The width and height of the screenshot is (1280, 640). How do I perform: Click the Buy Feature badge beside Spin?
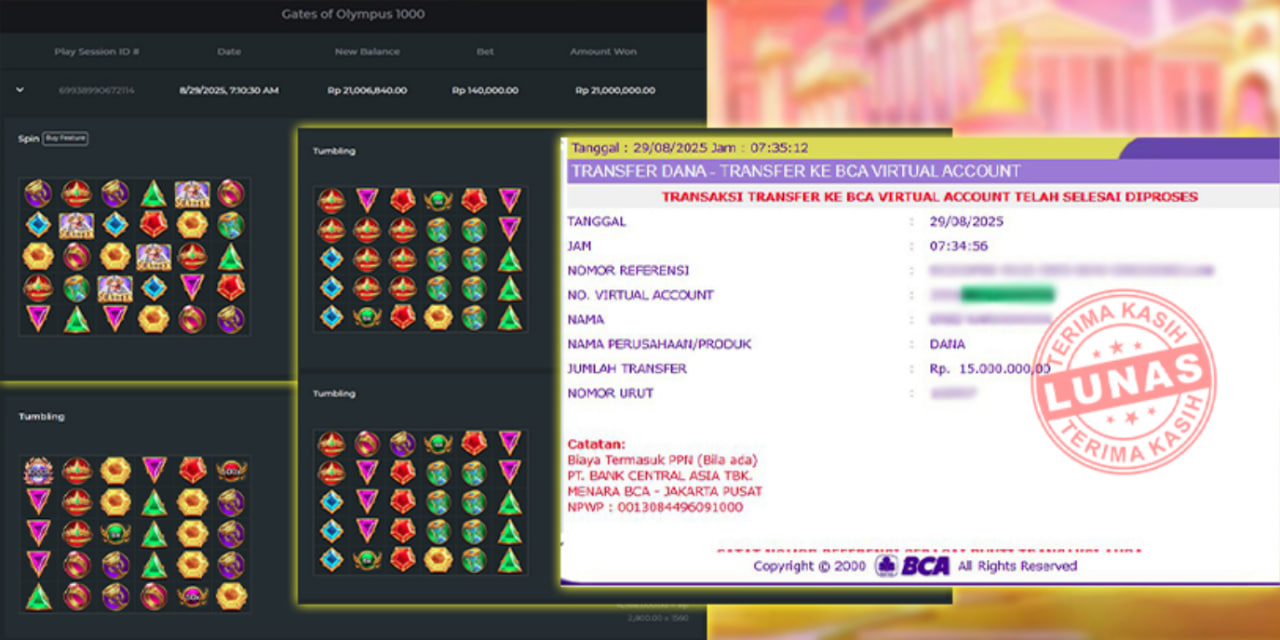pyautogui.click(x=65, y=138)
